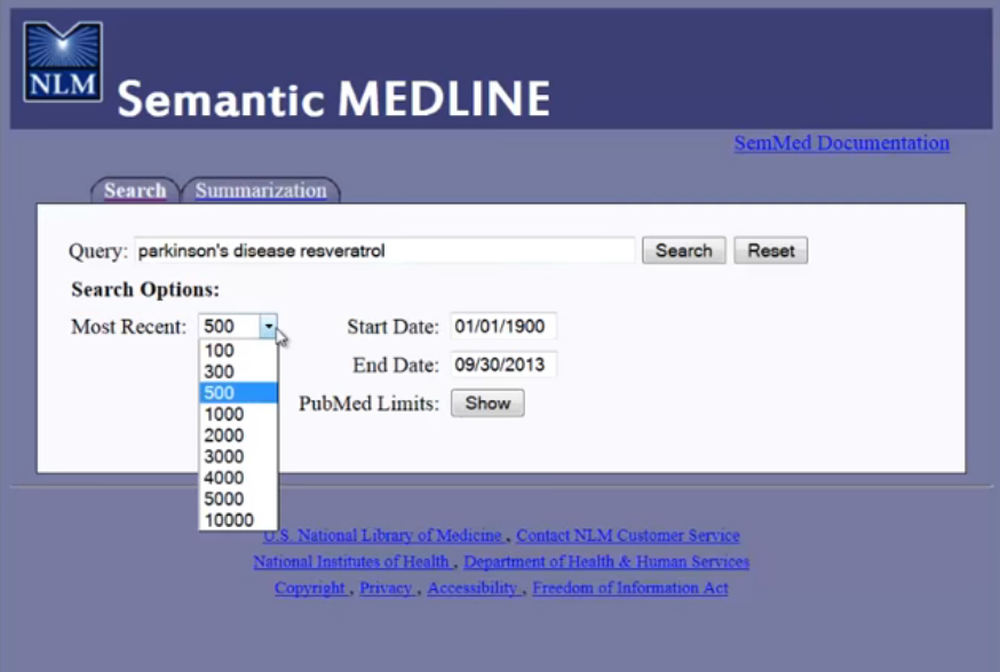
Task: Click the Search button
Action: (684, 251)
